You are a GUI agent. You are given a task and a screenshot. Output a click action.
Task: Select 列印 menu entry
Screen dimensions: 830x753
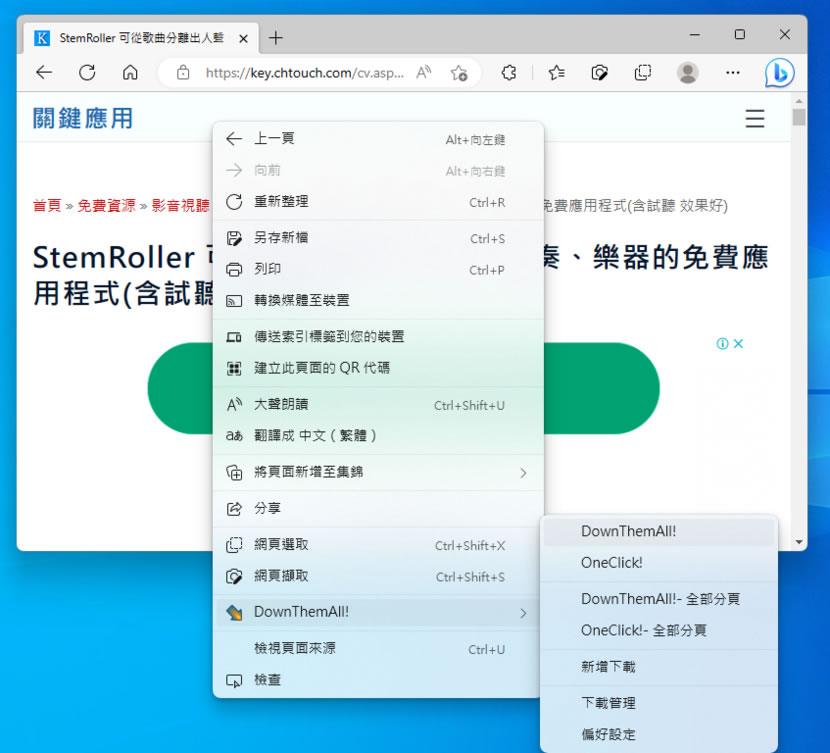[x=378, y=269]
